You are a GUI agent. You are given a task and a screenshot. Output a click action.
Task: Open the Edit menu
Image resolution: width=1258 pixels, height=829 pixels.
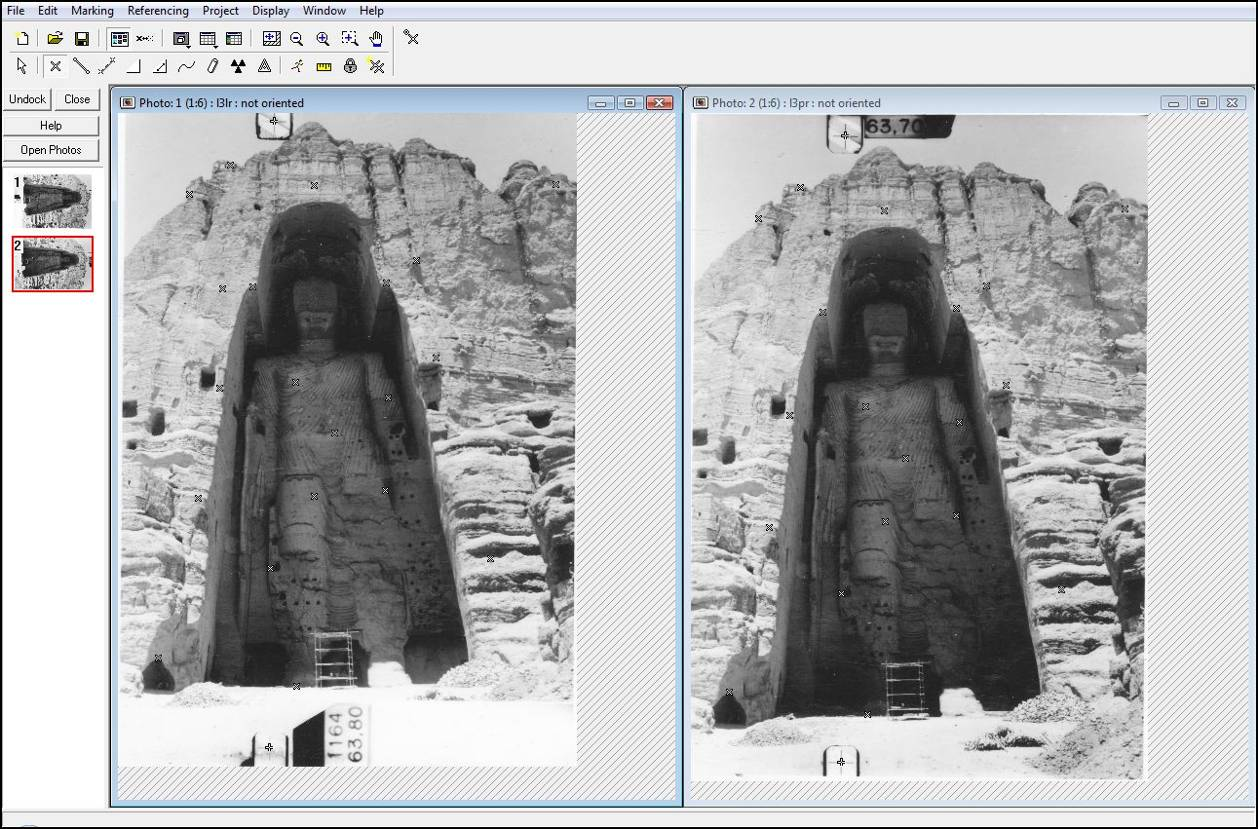[x=48, y=11]
